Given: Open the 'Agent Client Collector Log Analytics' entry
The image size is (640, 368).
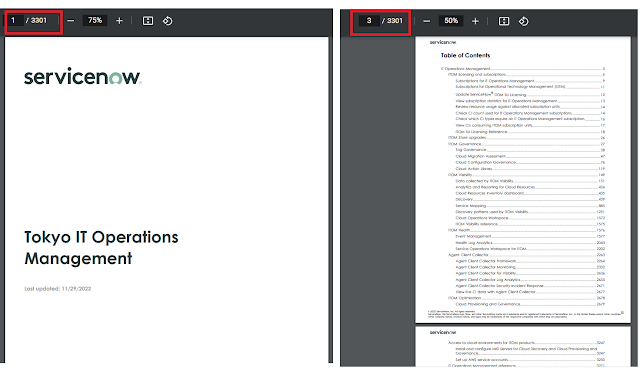Looking at the screenshot, I should (x=530, y=279).
